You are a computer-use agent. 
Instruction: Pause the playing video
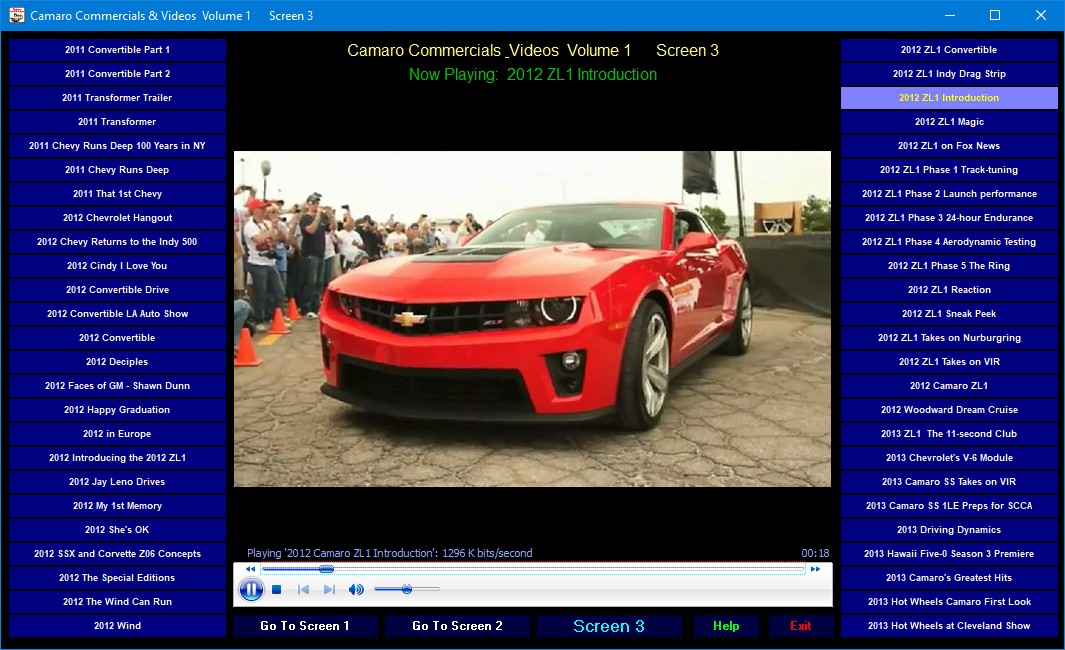click(251, 589)
